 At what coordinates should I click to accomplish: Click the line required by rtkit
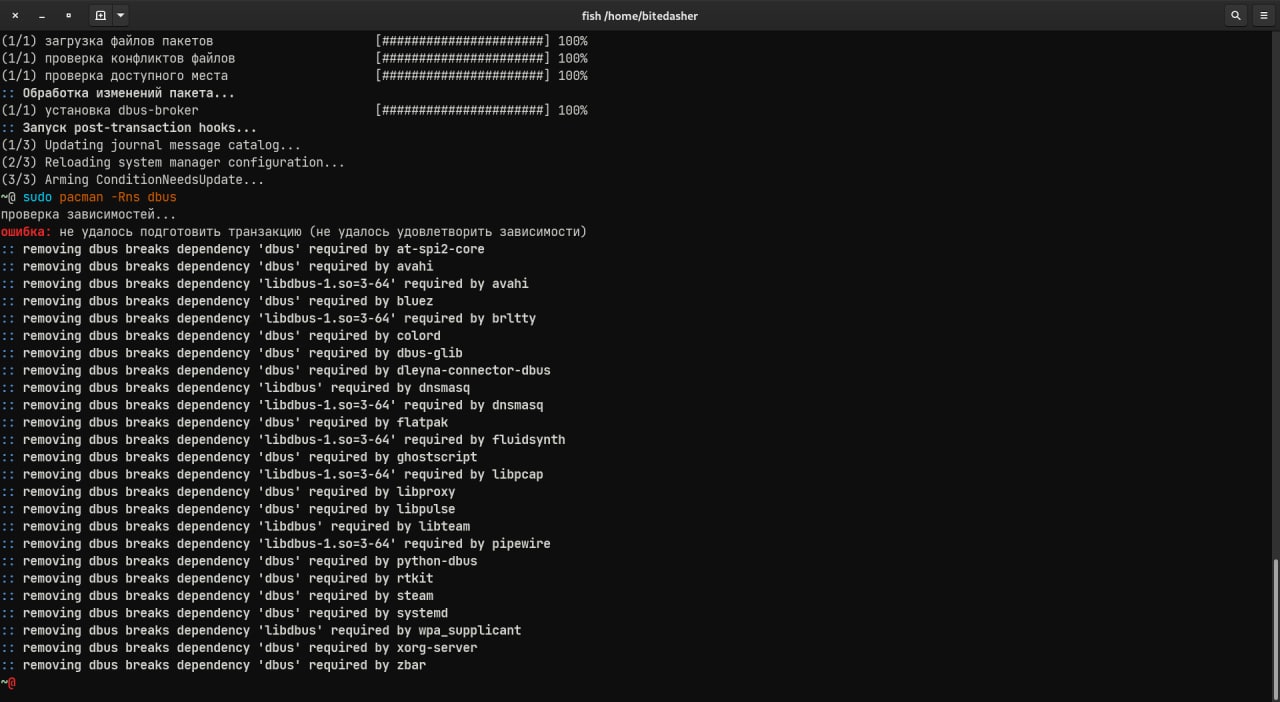coord(216,578)
